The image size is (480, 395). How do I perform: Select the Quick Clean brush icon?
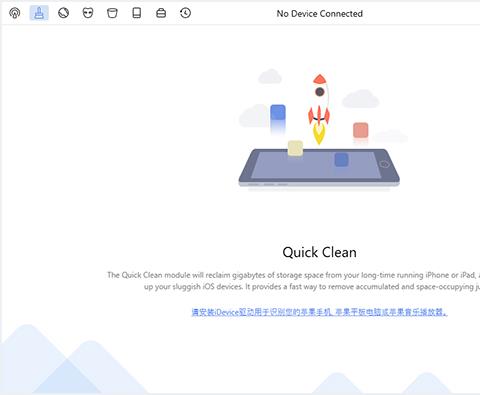pyautogui.click(x=39, y=13)
